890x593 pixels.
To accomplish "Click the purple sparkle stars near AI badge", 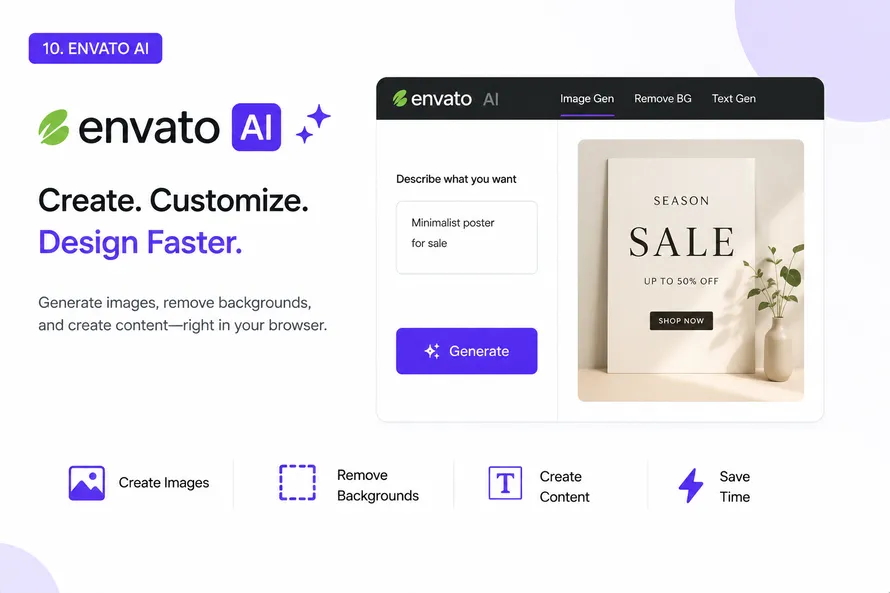I will point(313,123).
